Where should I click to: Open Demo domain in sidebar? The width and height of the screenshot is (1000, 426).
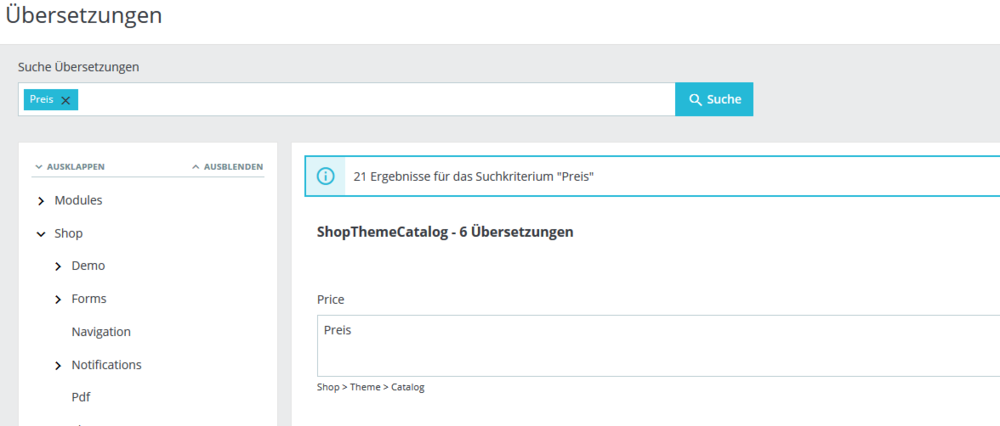[x=88, y=266]
